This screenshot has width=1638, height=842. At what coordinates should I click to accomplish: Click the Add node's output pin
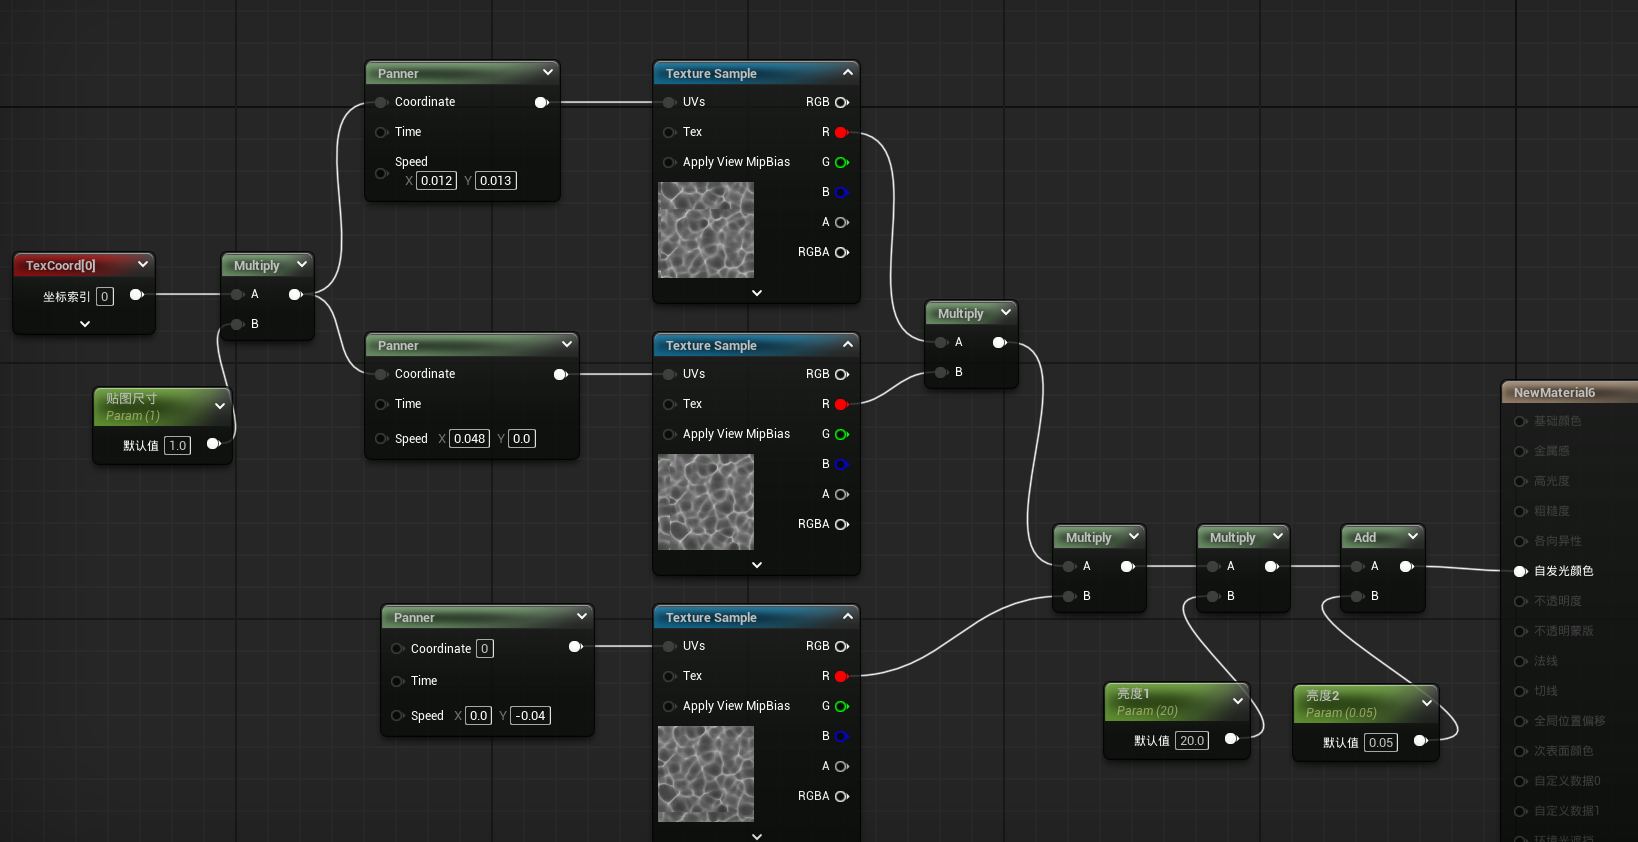pyautogui.click(x=1406, y=566)
